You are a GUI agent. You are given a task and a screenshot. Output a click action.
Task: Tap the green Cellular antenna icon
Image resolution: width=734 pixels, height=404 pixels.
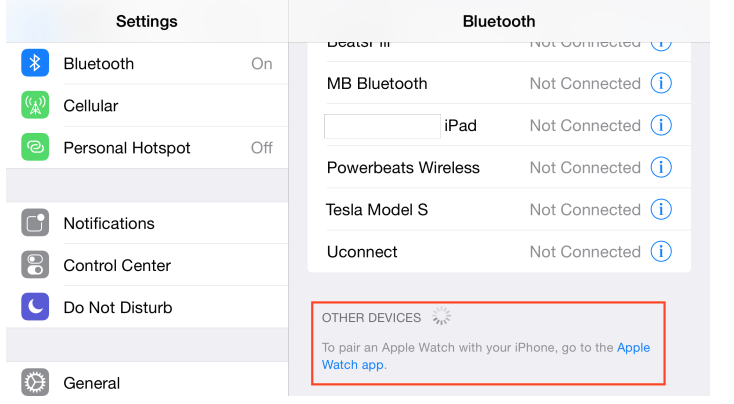point(35,106)
